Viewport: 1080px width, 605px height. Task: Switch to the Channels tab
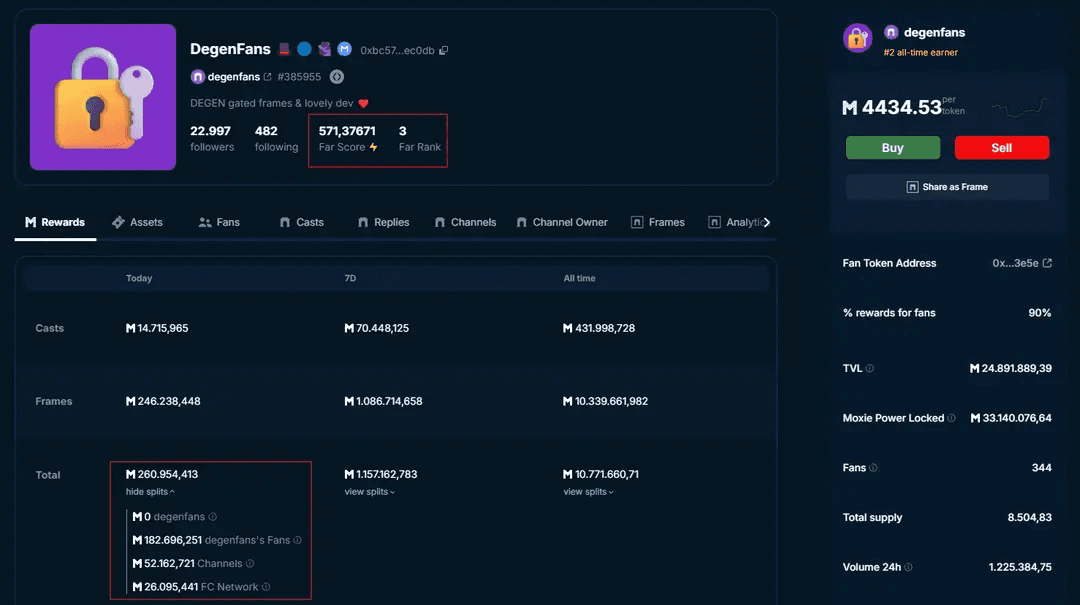pyautogui.click(x=466, y=222)
